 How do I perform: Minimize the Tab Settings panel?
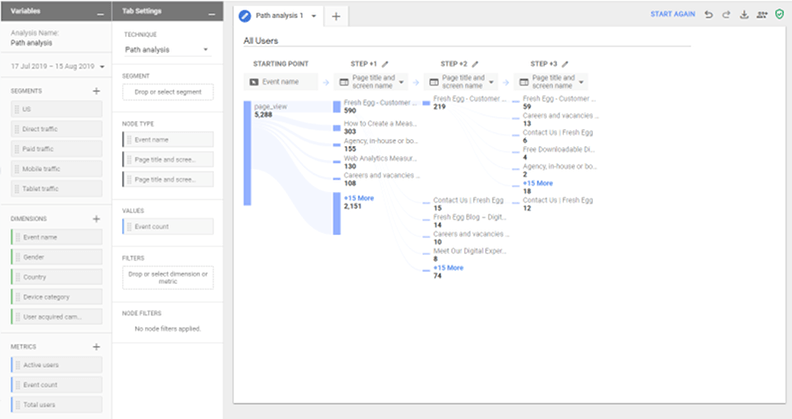[x=212, y=14]
